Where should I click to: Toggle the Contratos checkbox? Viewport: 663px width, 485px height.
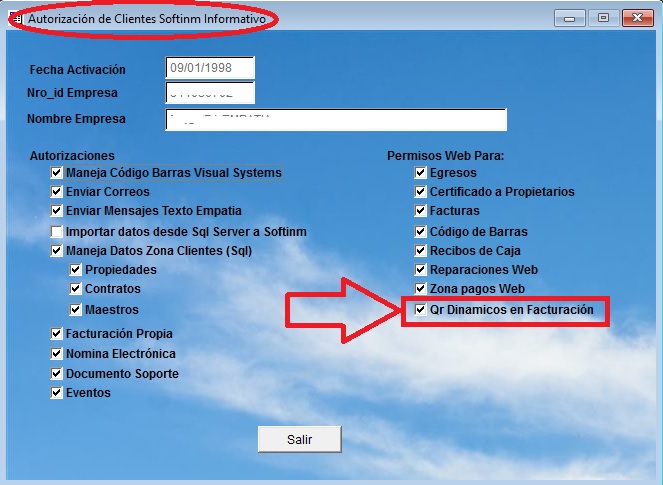tap(75, 289)
